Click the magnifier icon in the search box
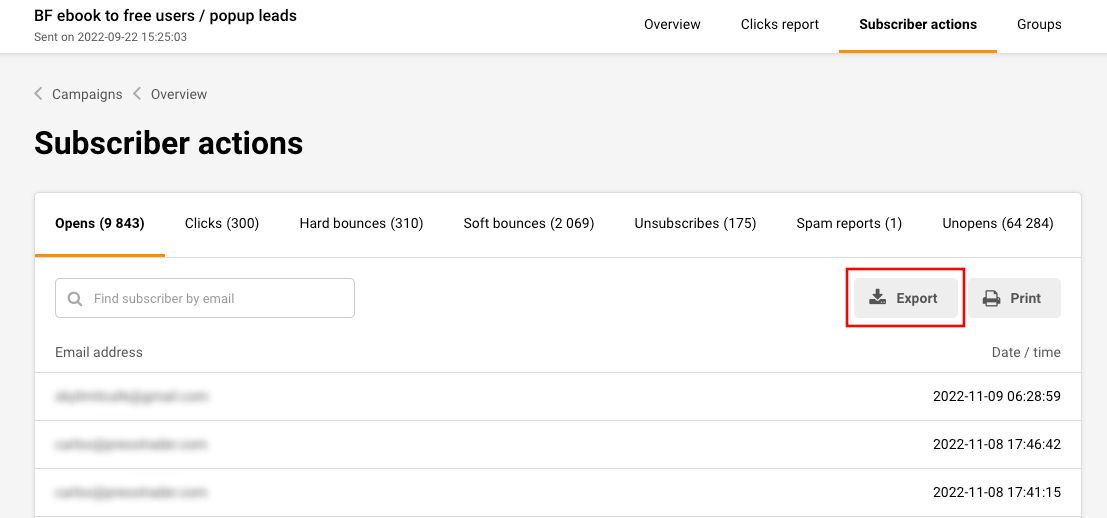Screen dimensions: 1107x518 tap(75, 298)
